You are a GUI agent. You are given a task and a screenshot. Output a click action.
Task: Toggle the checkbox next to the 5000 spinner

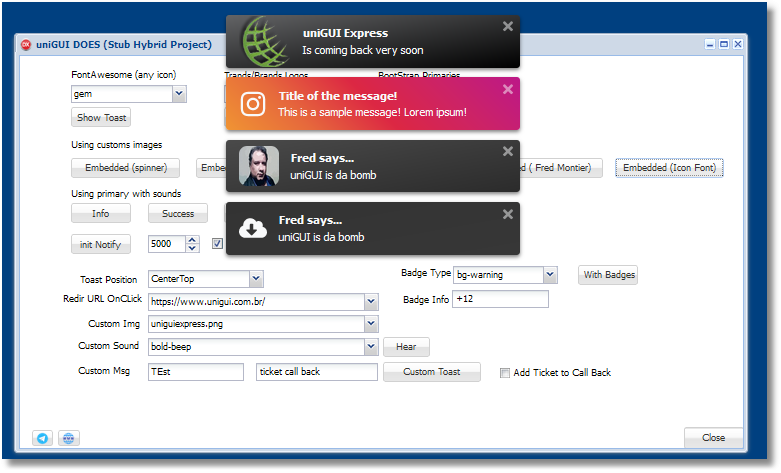[217, 243]
